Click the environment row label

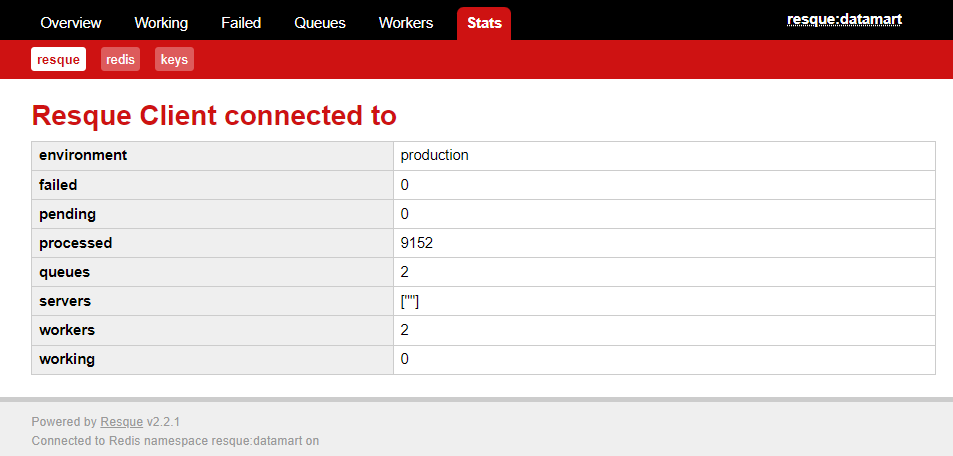83,156
